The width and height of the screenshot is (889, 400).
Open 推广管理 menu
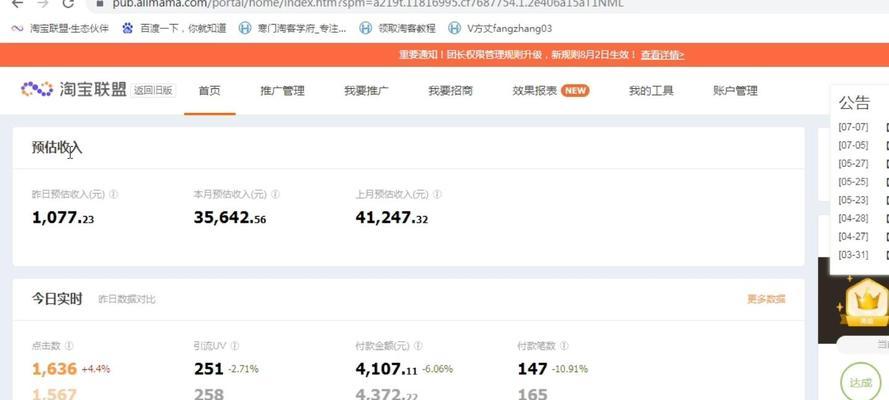pos(282,91)
